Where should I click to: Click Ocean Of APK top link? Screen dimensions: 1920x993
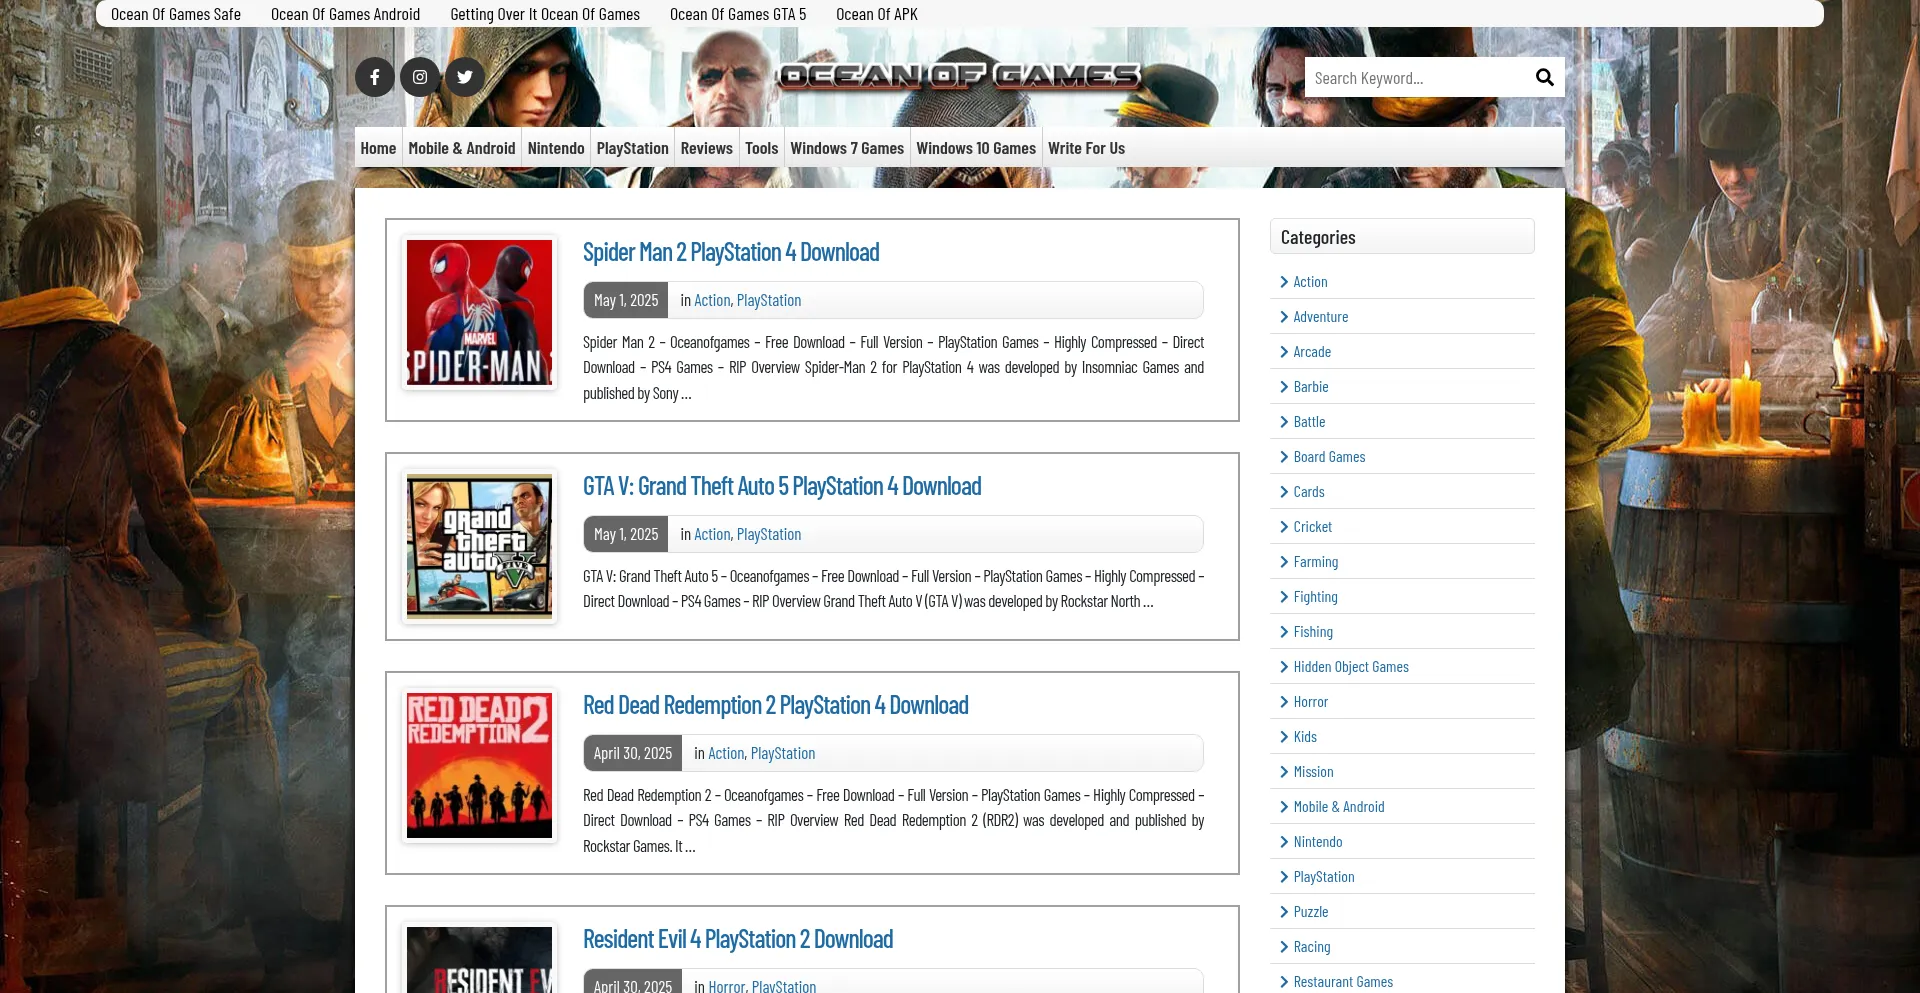pyautogui.click(x=877, y=14)
